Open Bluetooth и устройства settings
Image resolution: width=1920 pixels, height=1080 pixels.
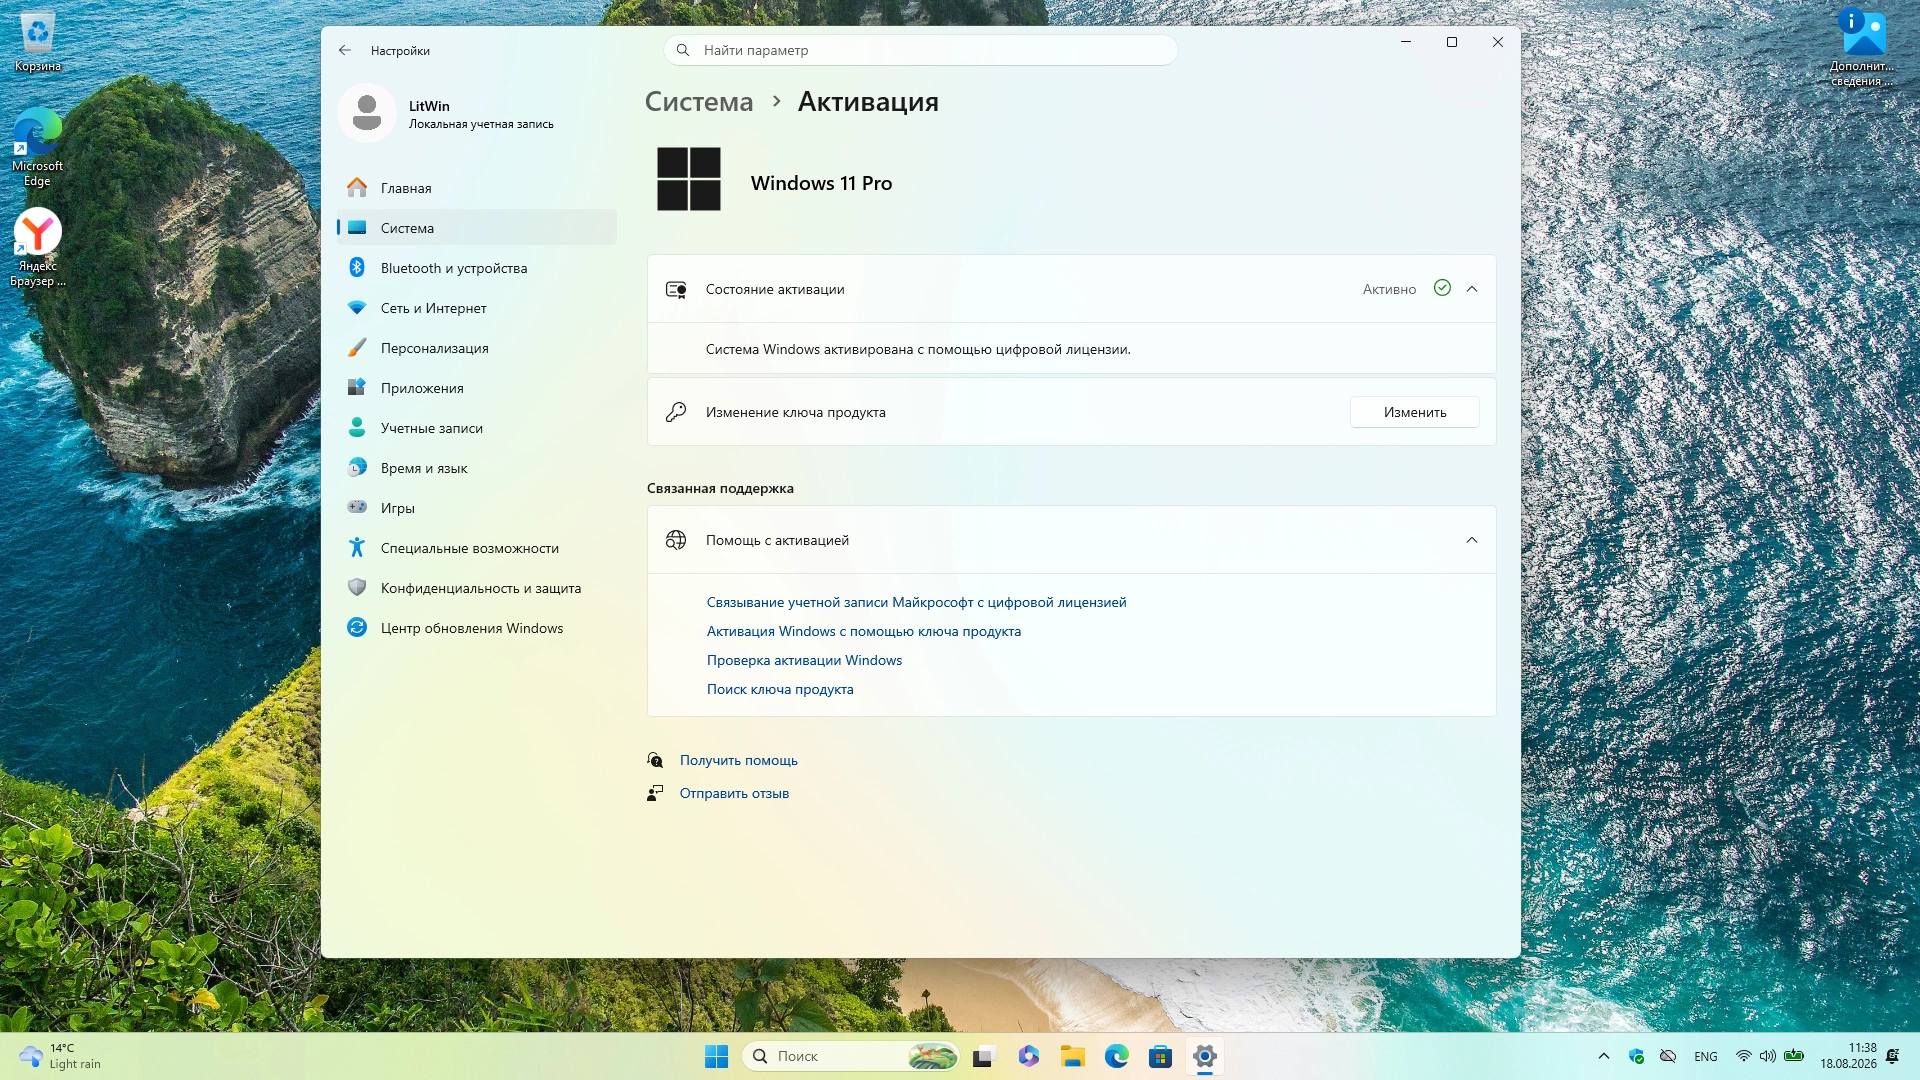pos(477,268)
